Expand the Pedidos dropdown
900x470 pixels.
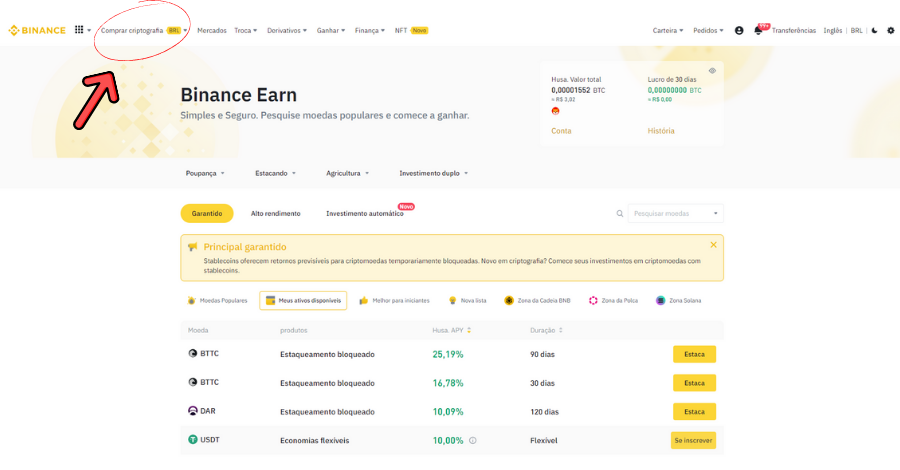tap(708, 30)
